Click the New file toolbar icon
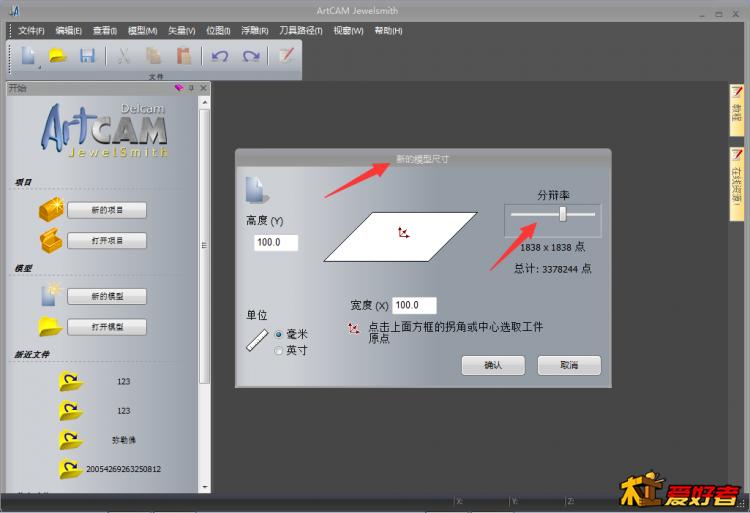 [x=28, y=56]
